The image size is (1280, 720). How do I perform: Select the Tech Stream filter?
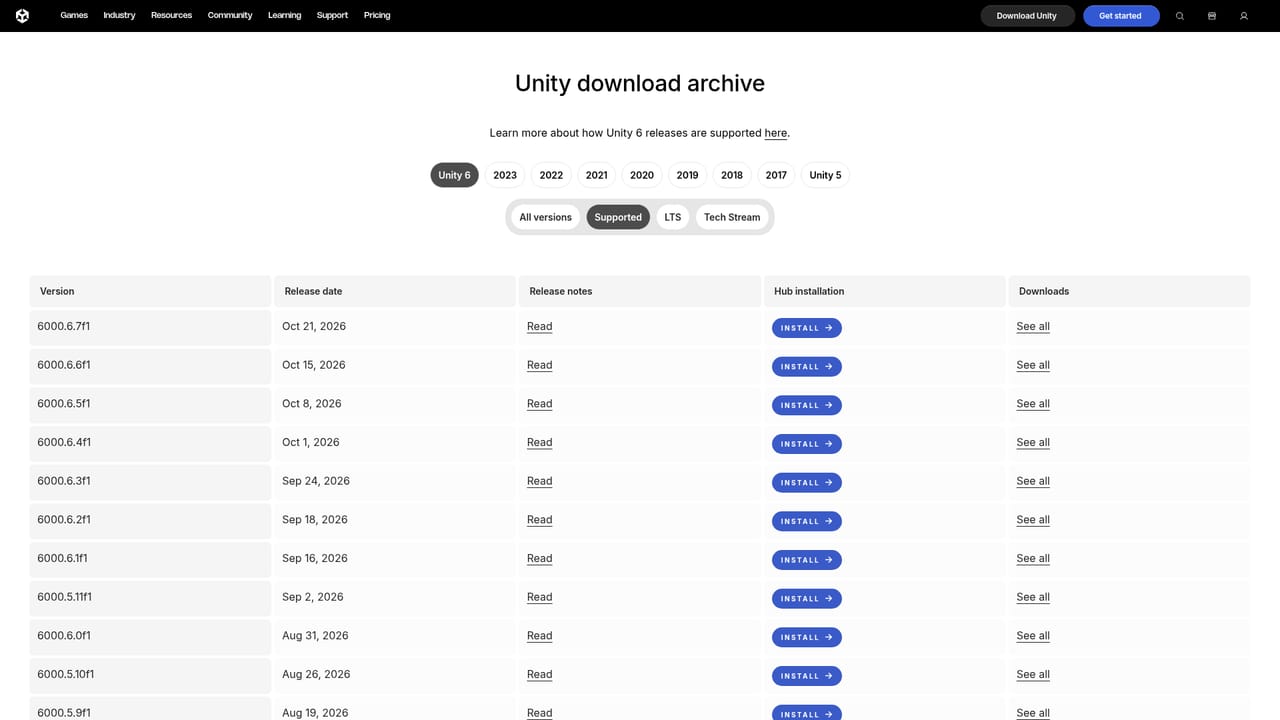coord(732,217)
